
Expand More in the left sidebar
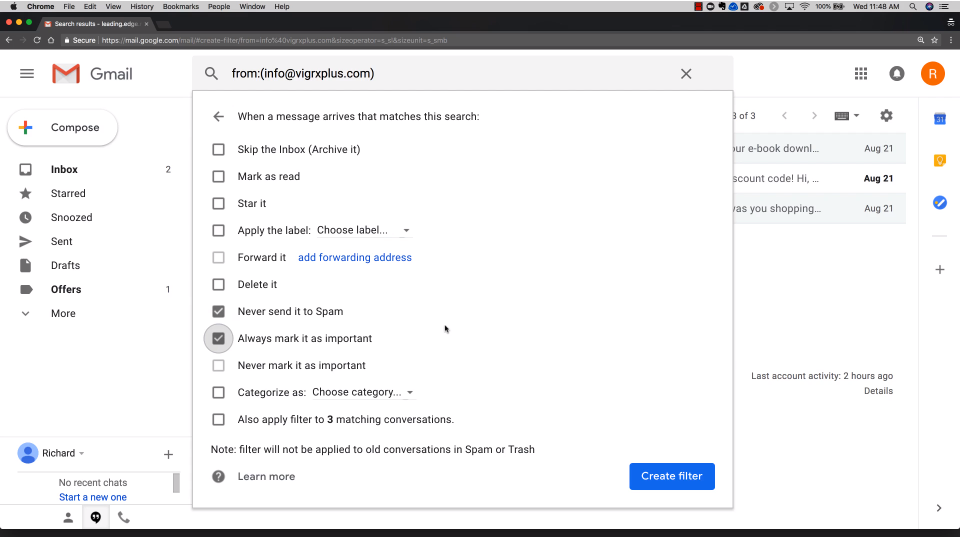(63, 313)
